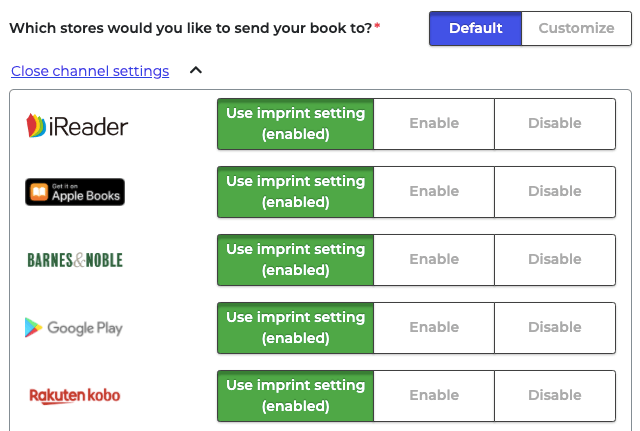Disable the Barnes & Noble channel
Screen dimensions: 640x431
coord(555,260)
